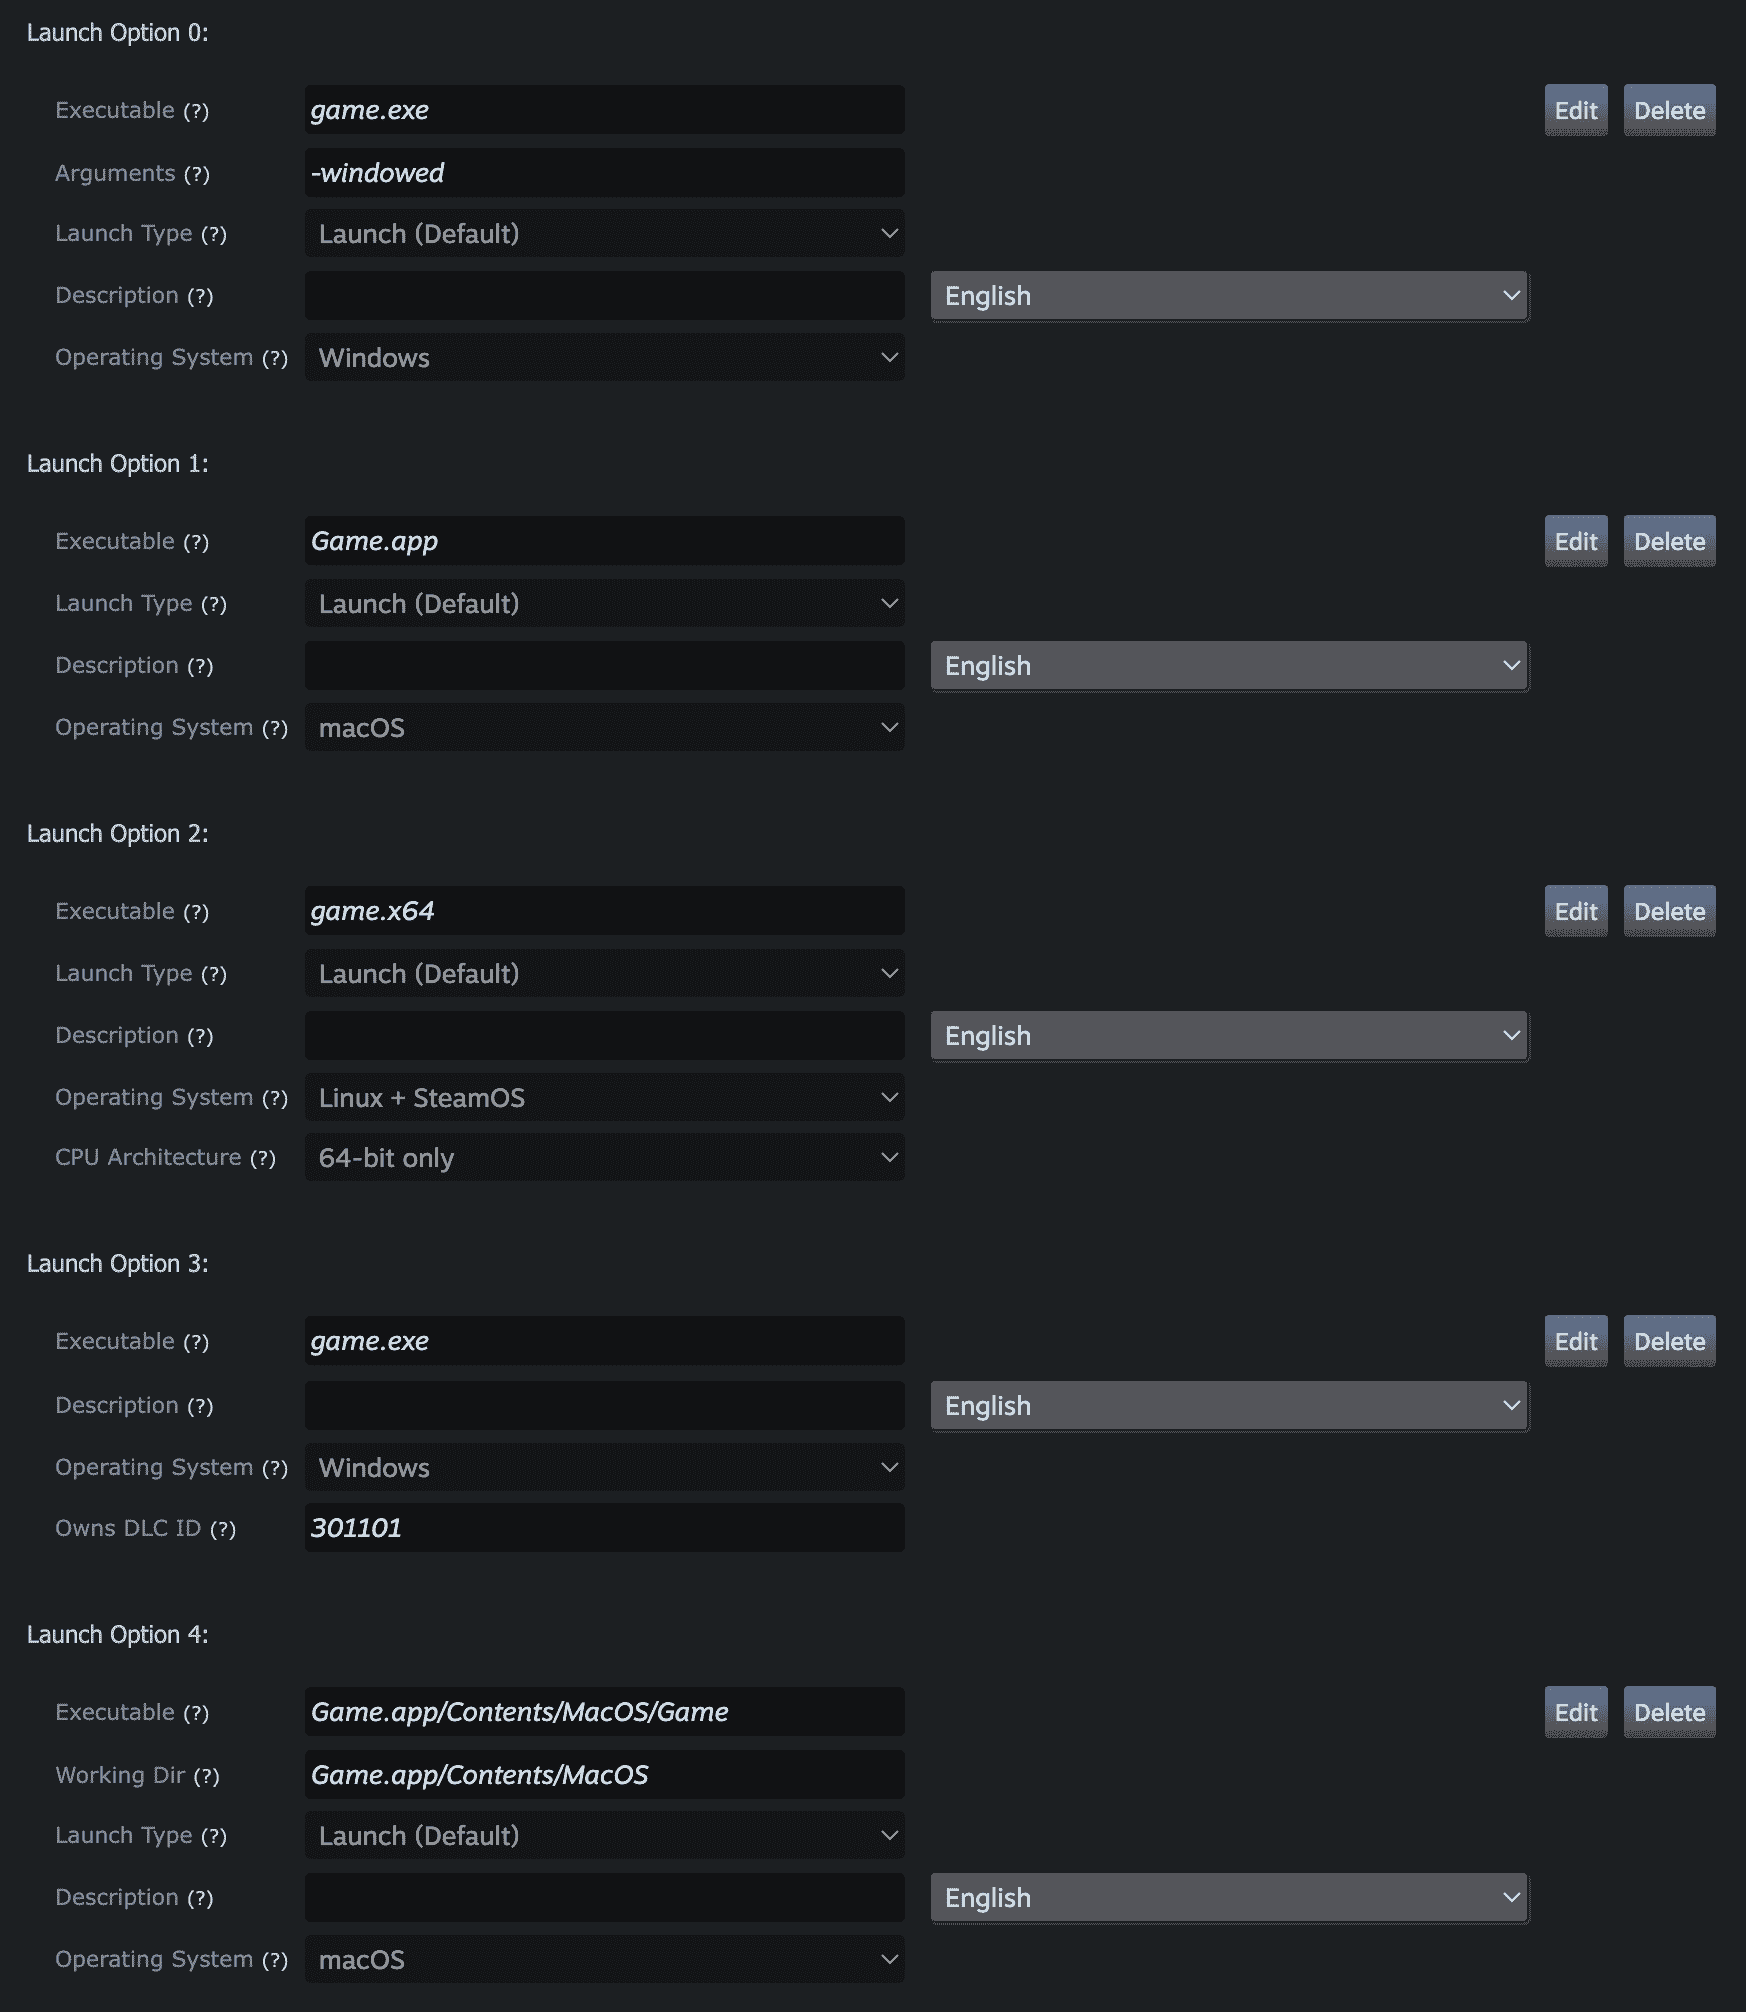The image size is (1746, 2012).
Task: Open the 64-bit only CPU Architecture dropdown
Action: point(604,1158)
